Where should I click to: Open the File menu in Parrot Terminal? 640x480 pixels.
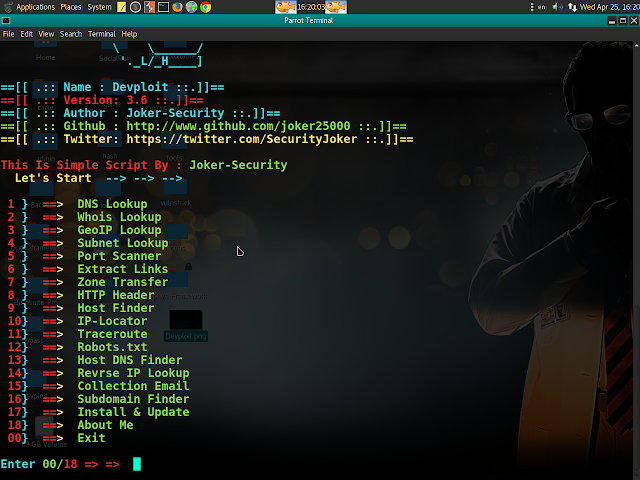[x=8, y=34]
